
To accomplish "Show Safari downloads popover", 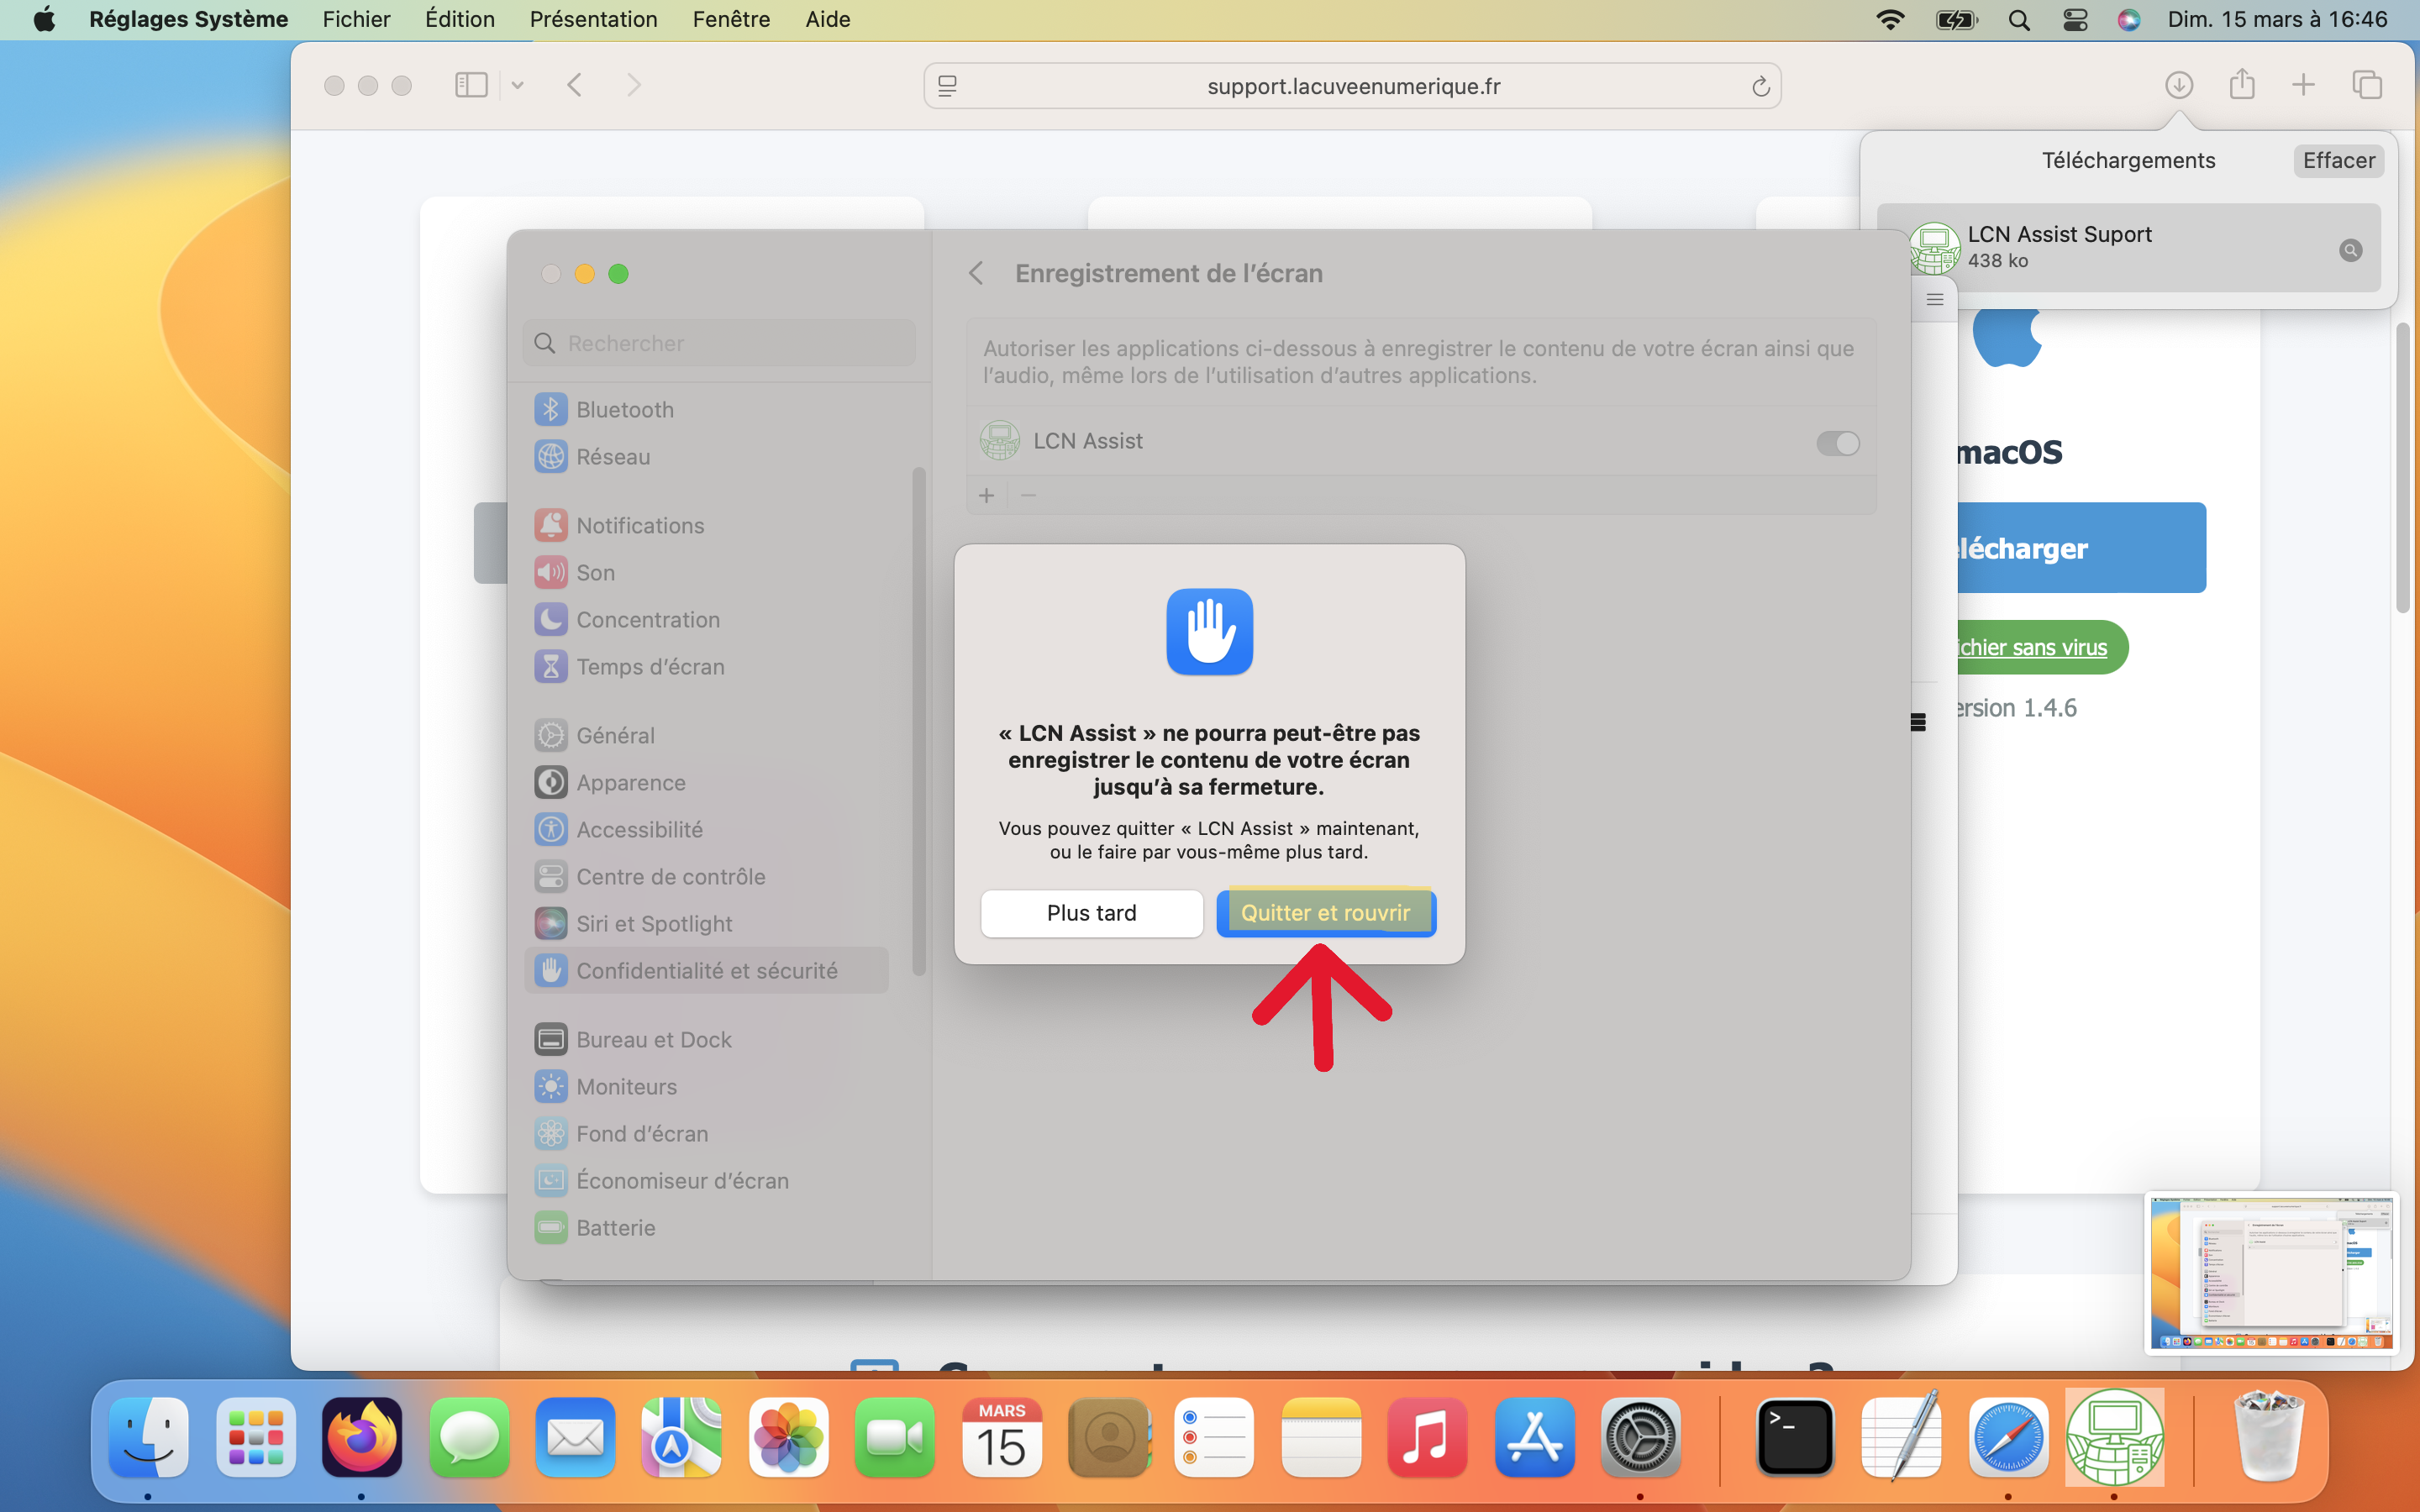I will pos(2179,85).
